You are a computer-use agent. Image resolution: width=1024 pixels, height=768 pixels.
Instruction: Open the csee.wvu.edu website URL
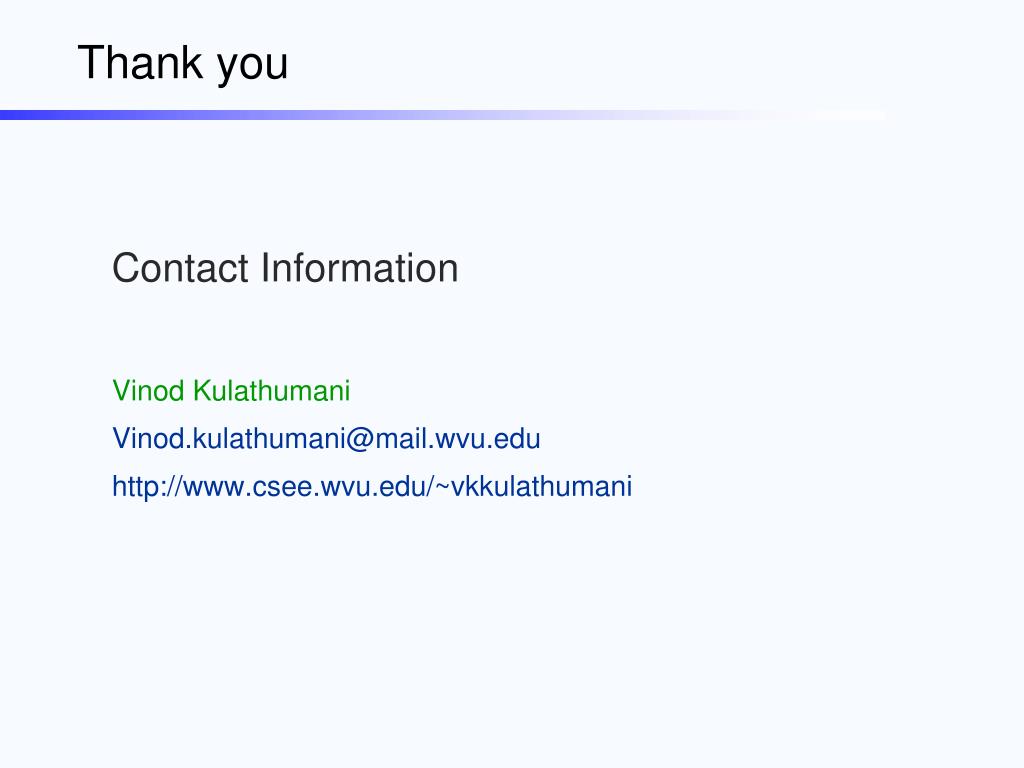tap(372, 487)
